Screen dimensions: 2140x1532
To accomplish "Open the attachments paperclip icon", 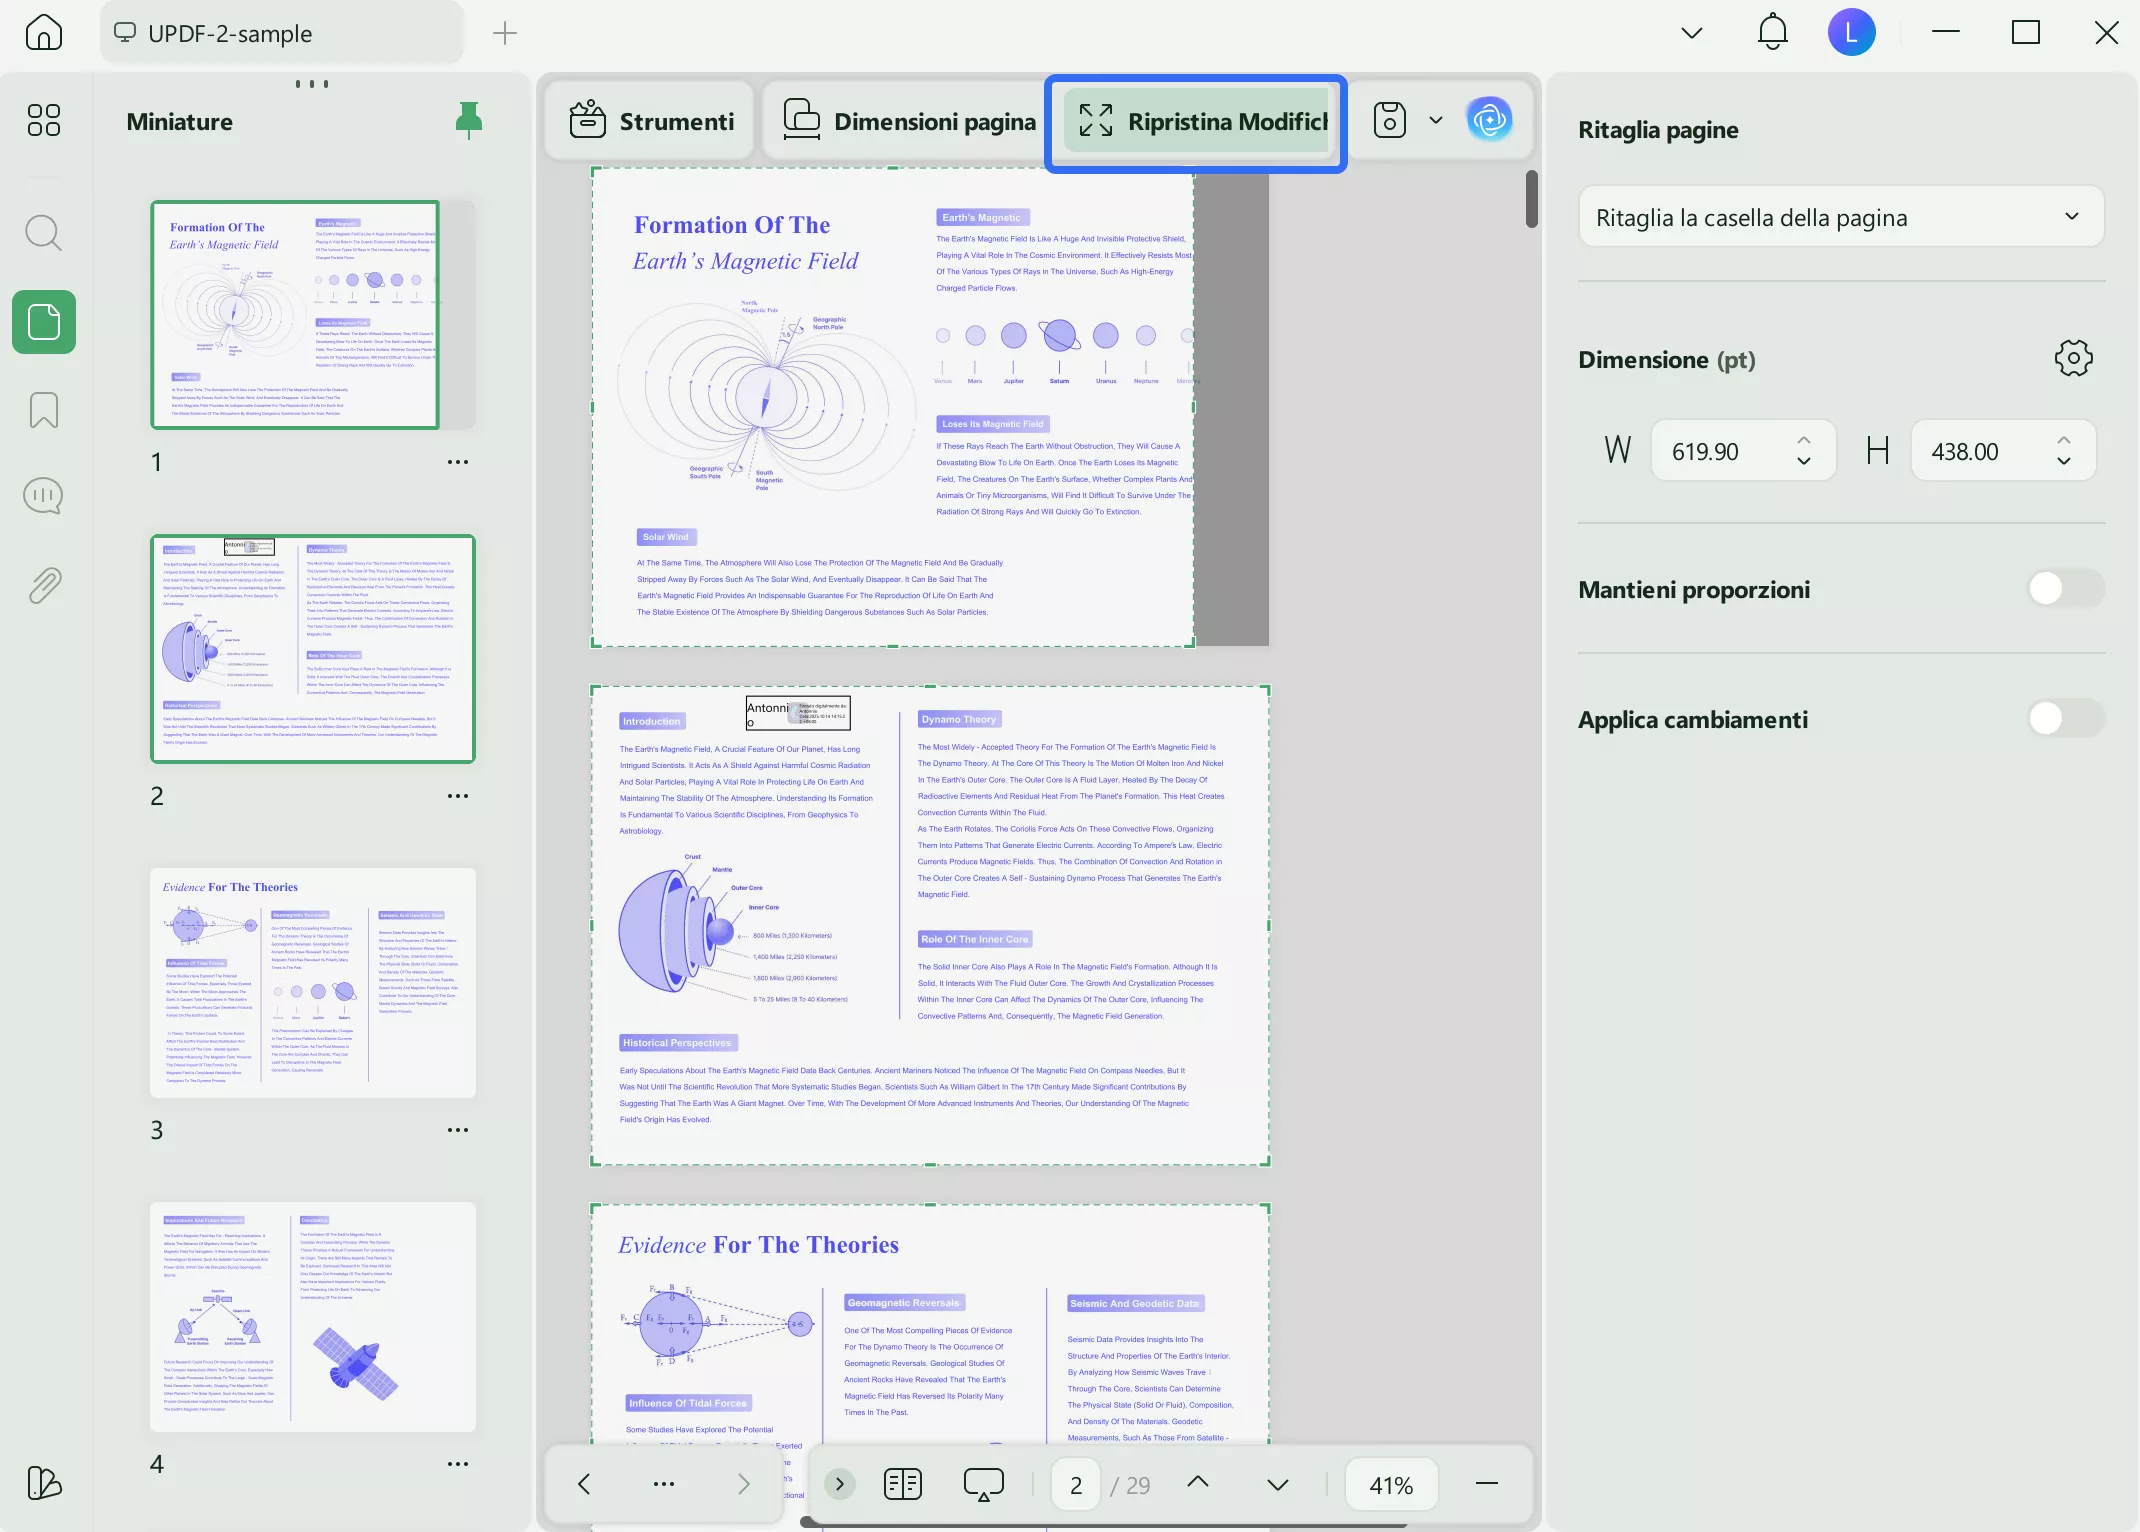I will [x=43, y=585].
